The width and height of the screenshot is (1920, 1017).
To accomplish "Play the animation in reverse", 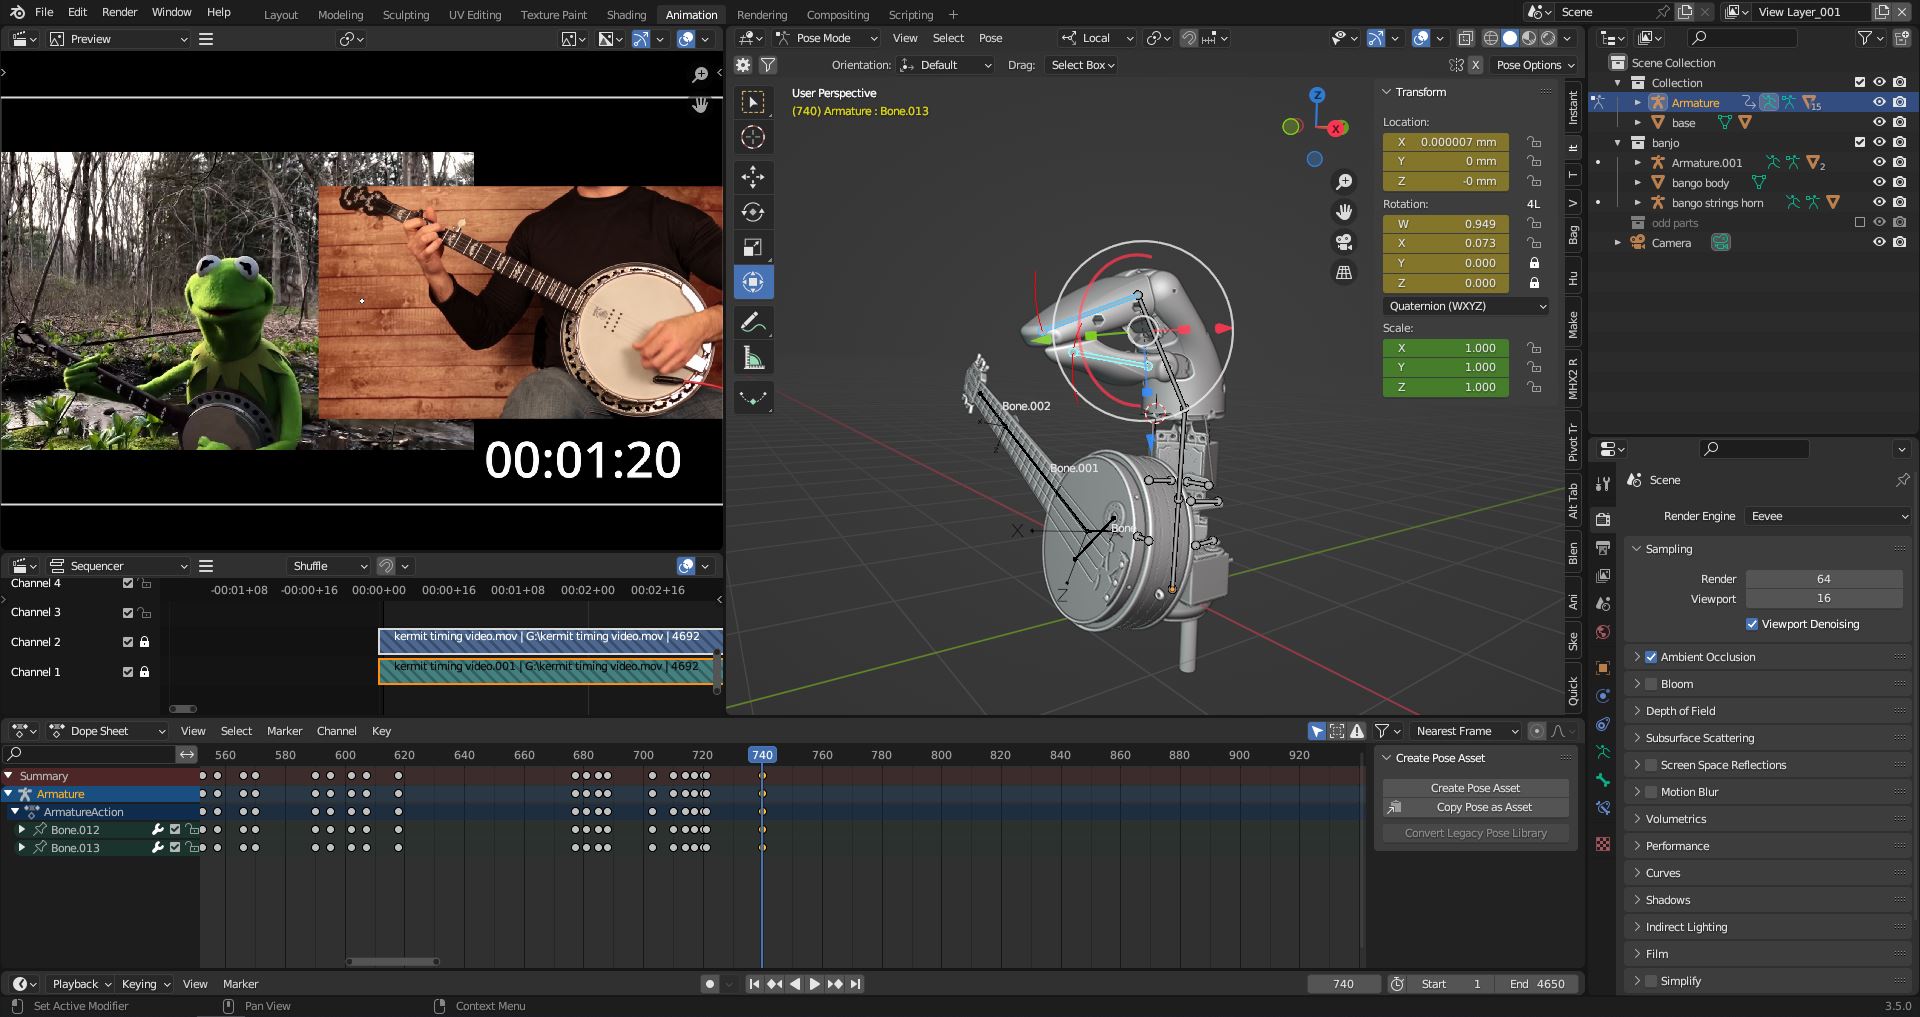I will point(795,984).
